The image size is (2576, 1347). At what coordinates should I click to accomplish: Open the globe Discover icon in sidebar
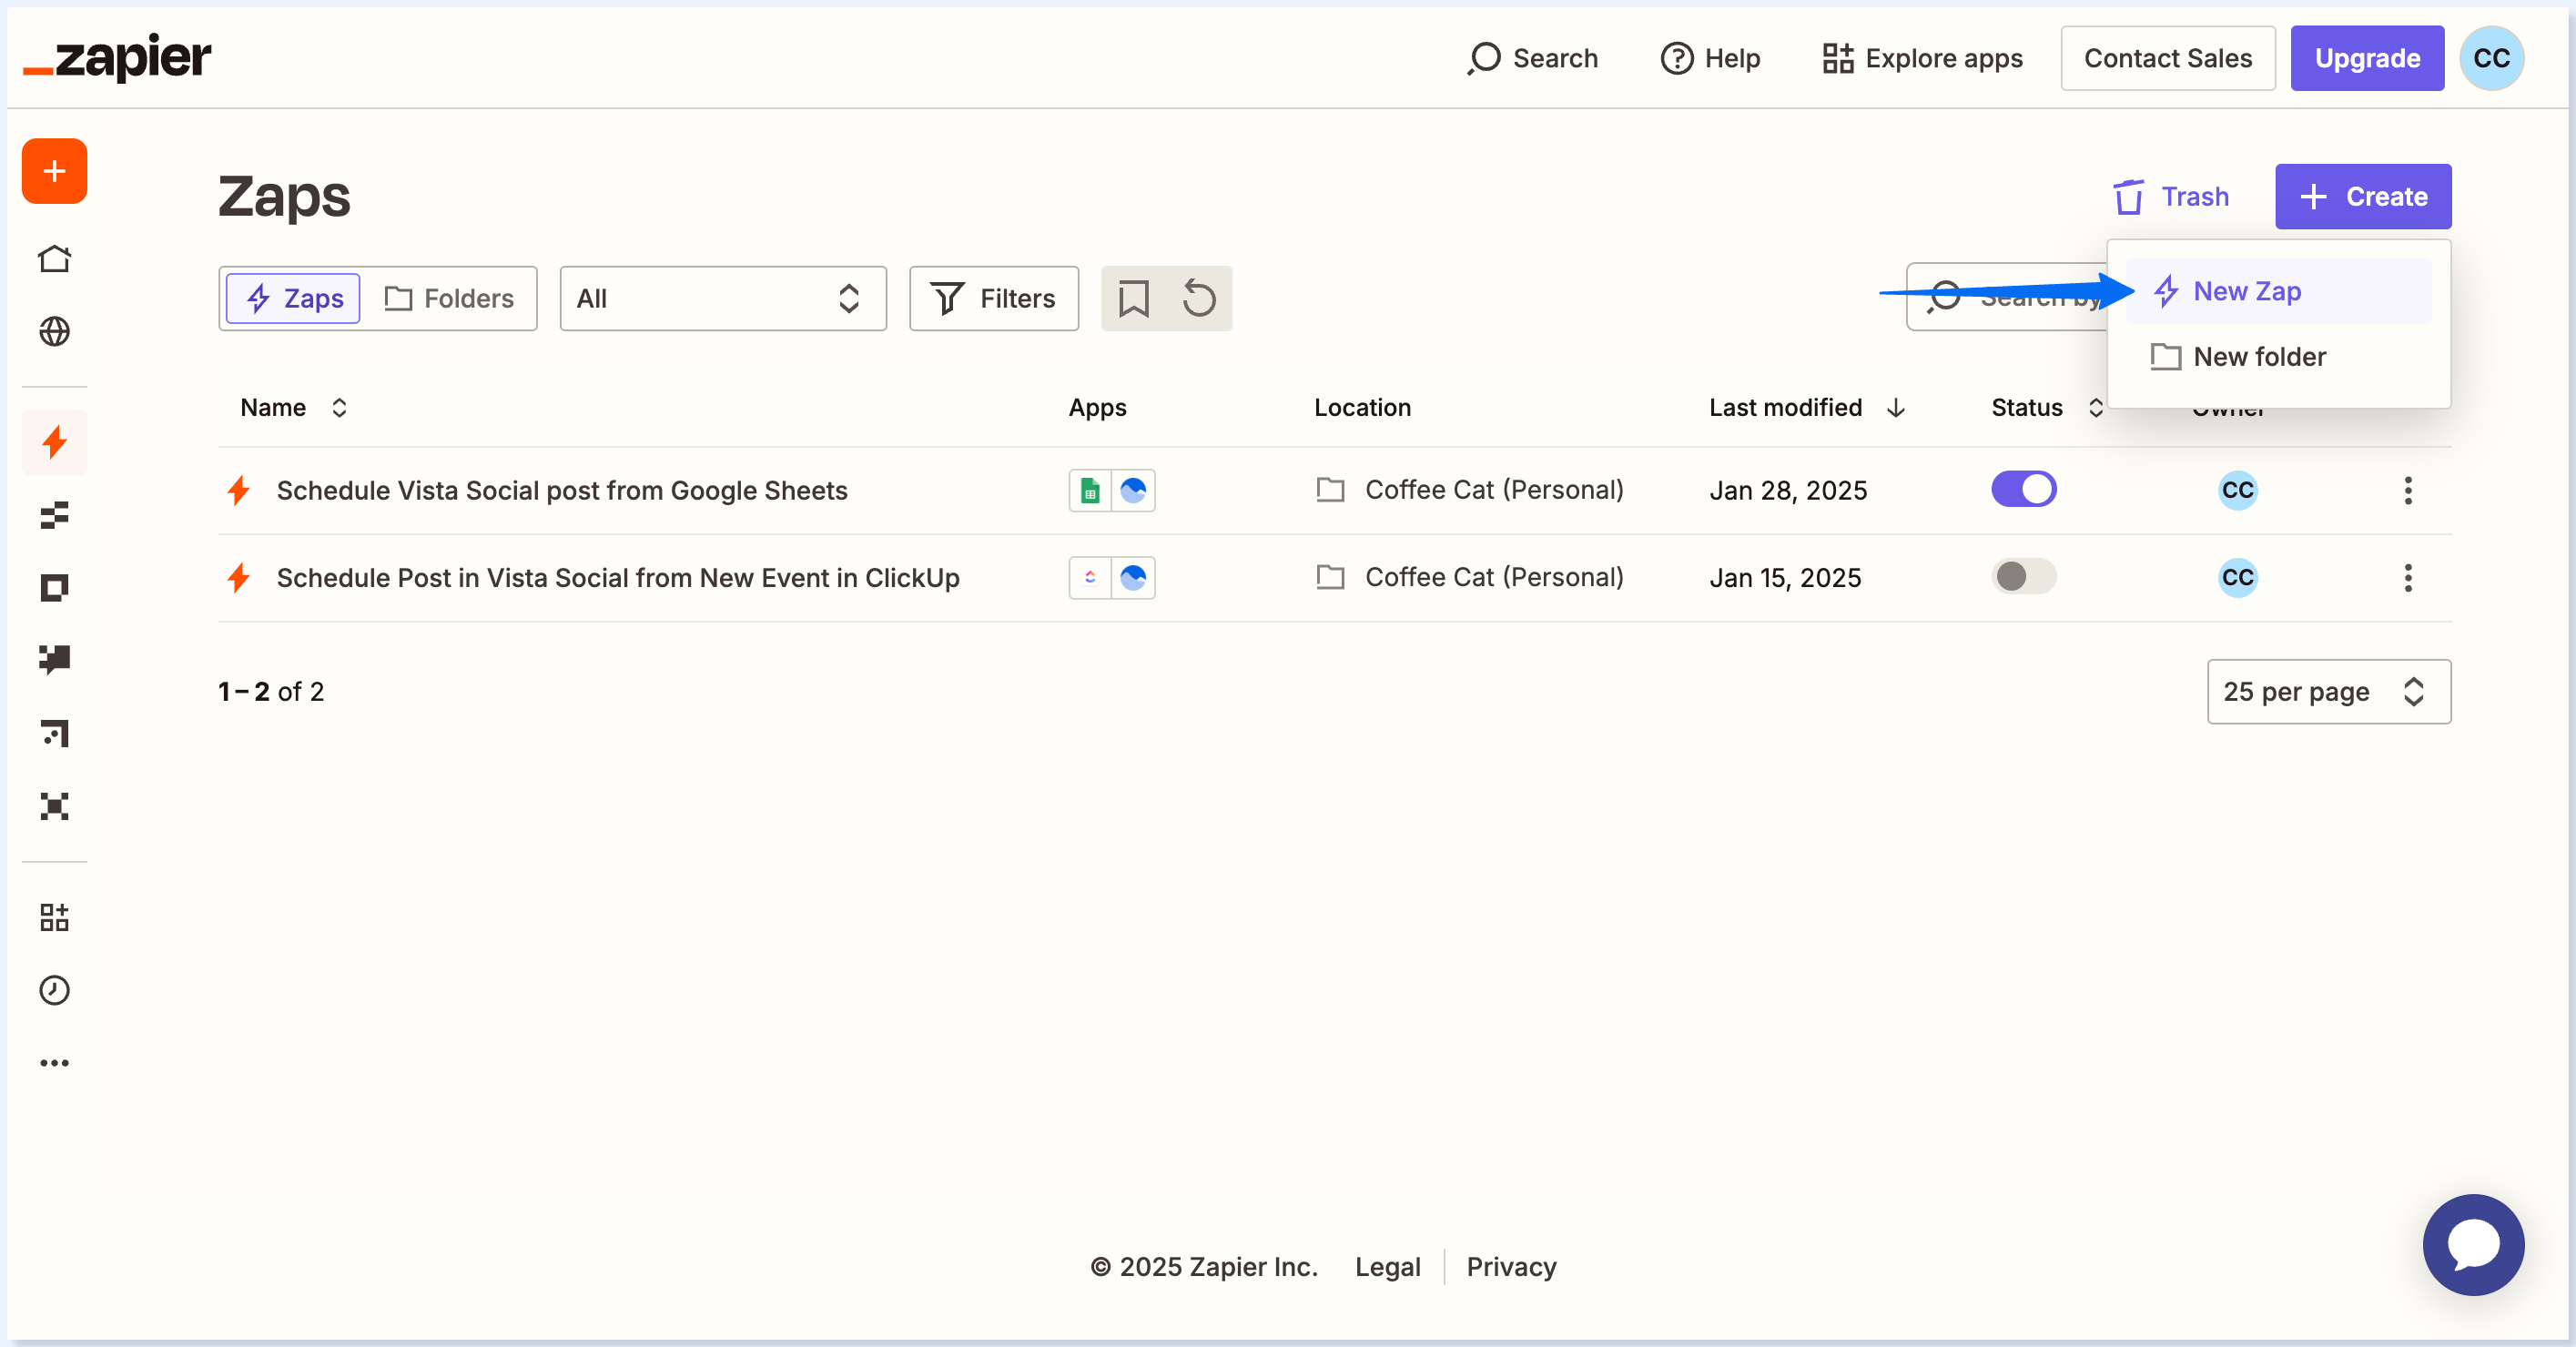54,331
